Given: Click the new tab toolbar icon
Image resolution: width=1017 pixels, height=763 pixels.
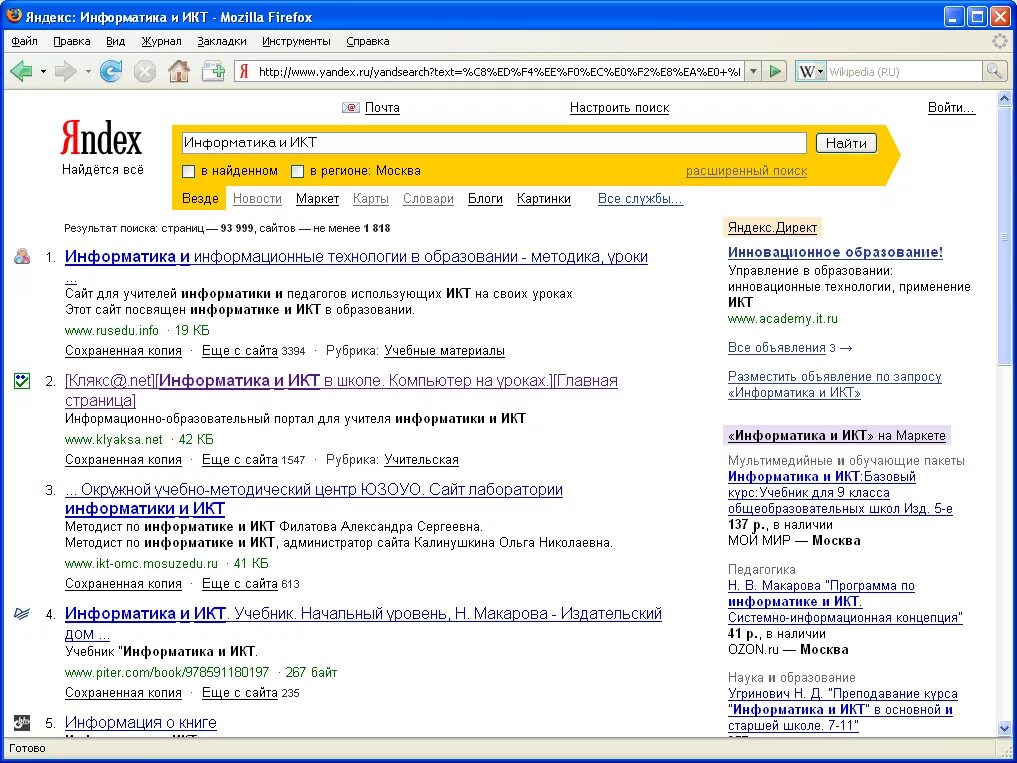Looking at the screenshot, I should (x=213, y=71).
